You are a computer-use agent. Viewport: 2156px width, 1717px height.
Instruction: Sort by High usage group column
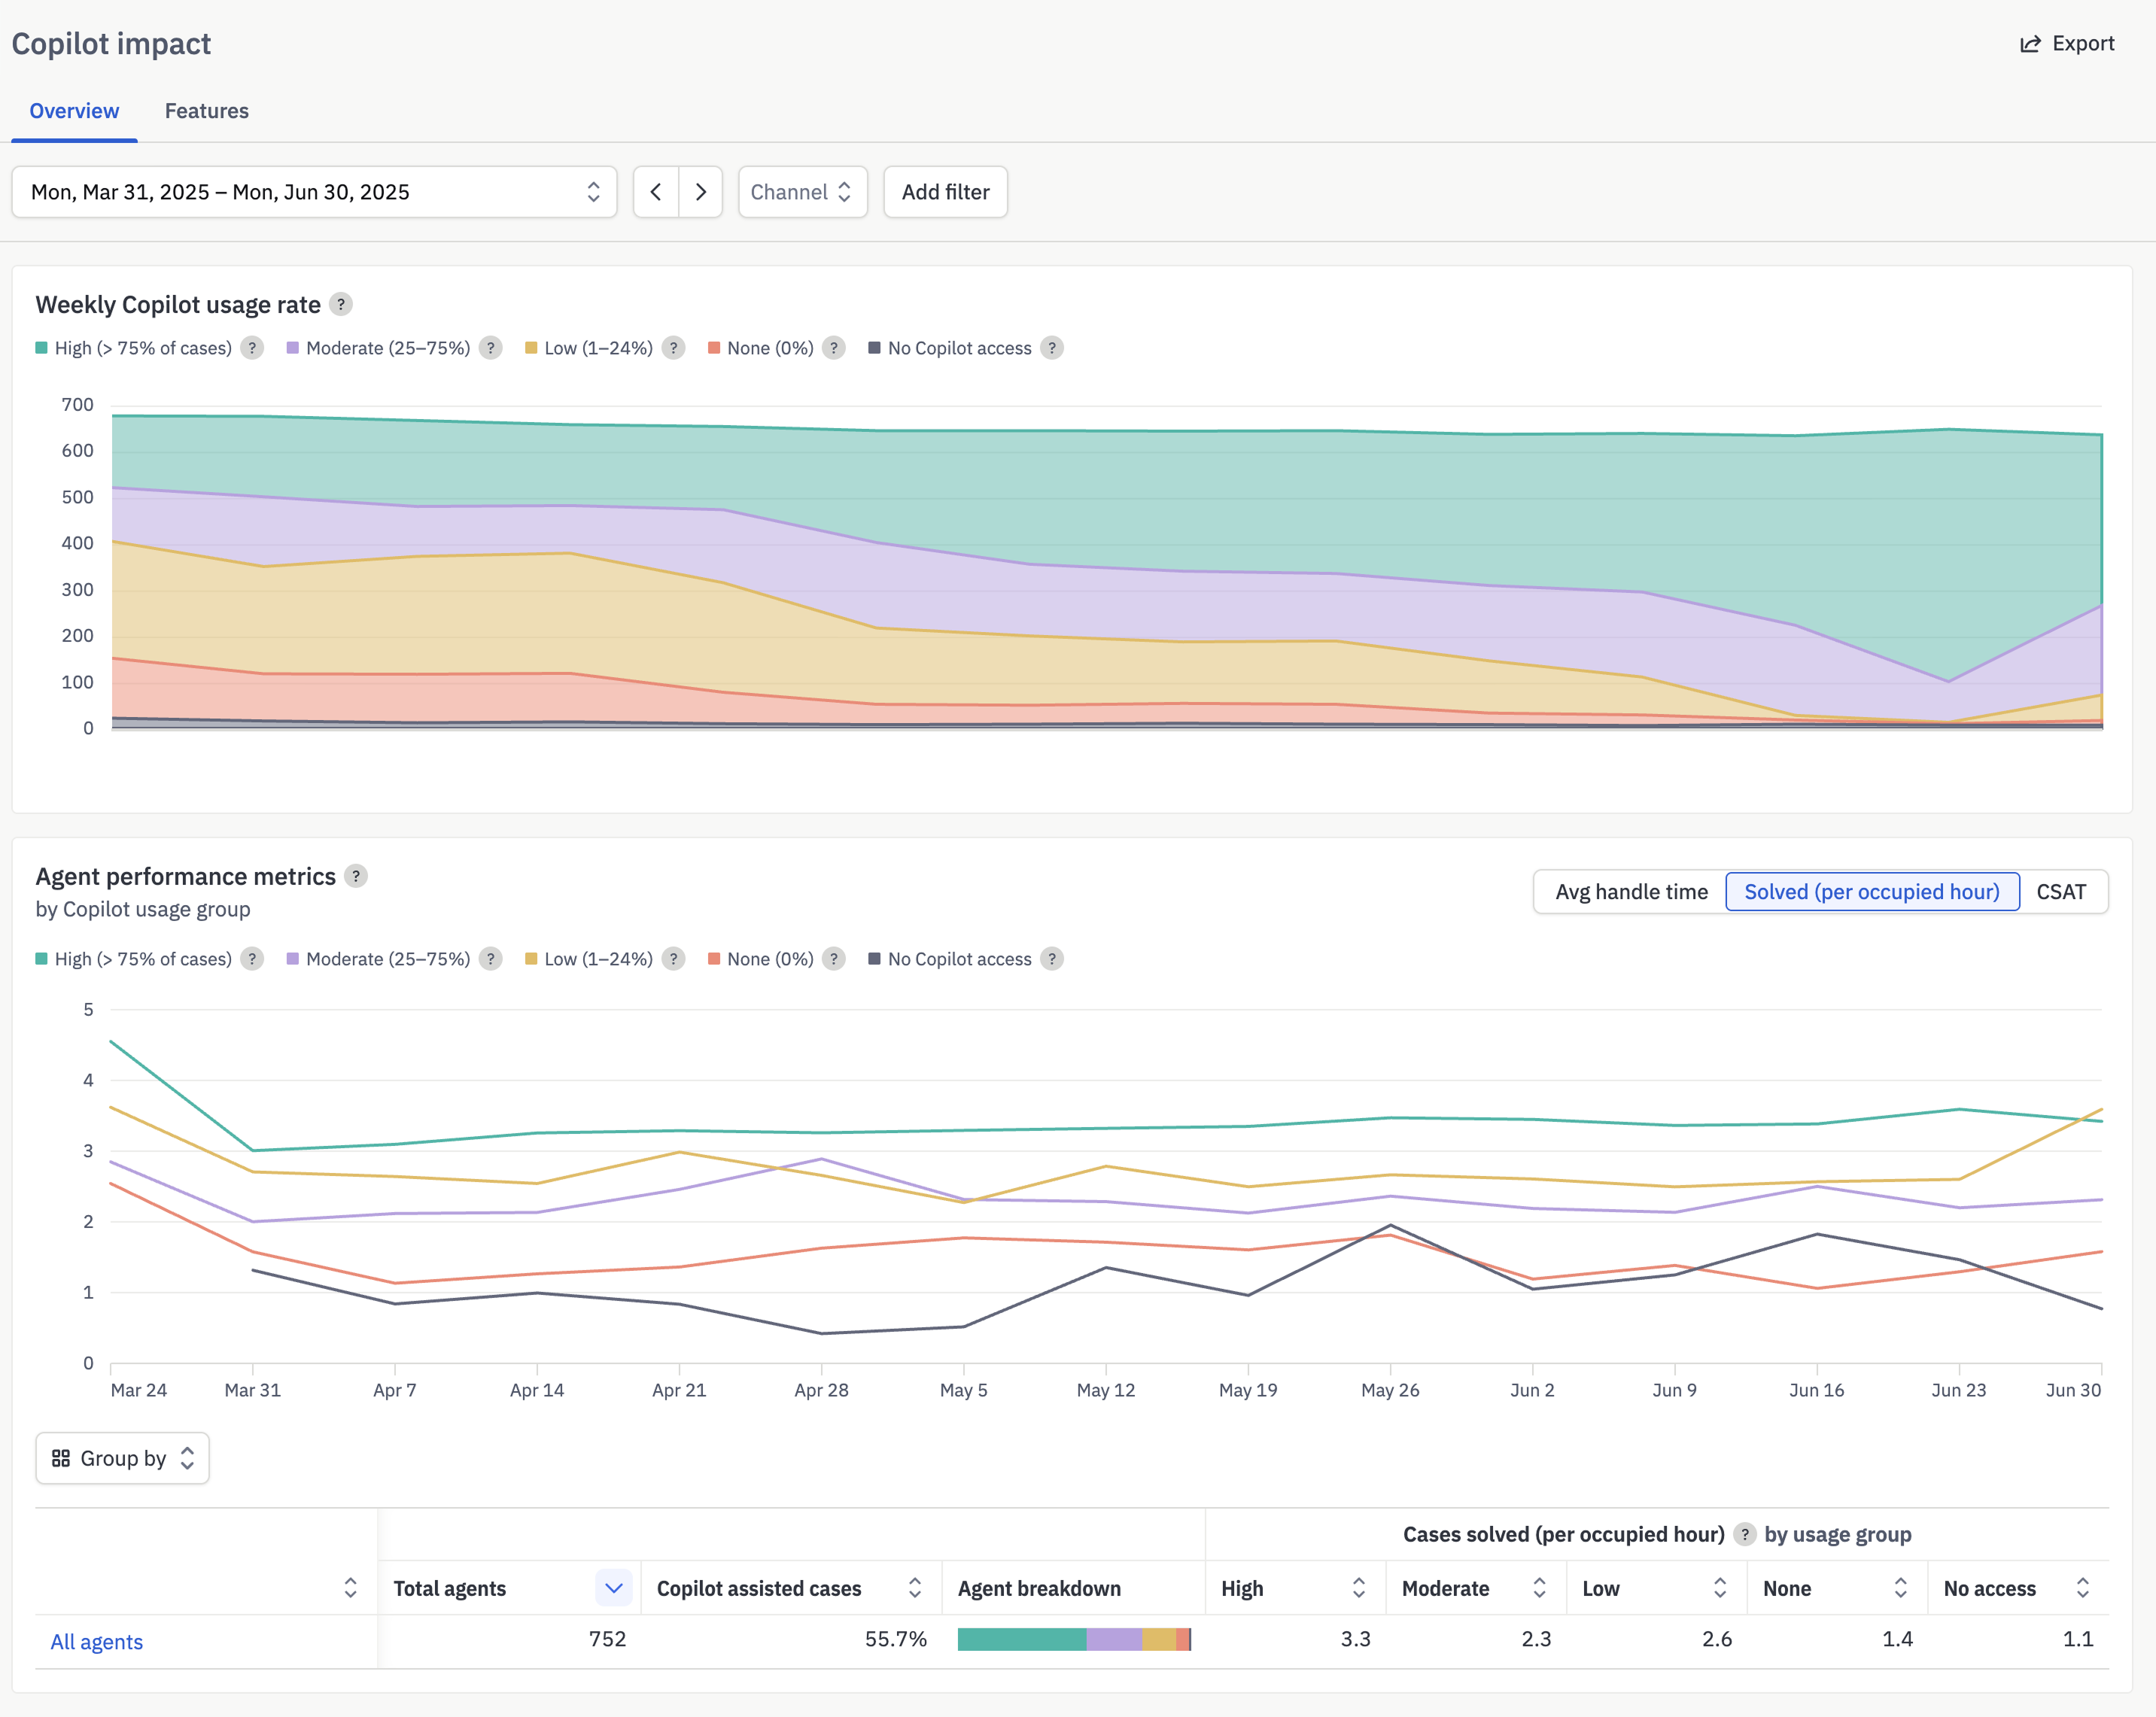pyautogui.click(x=1358, y=1588)
